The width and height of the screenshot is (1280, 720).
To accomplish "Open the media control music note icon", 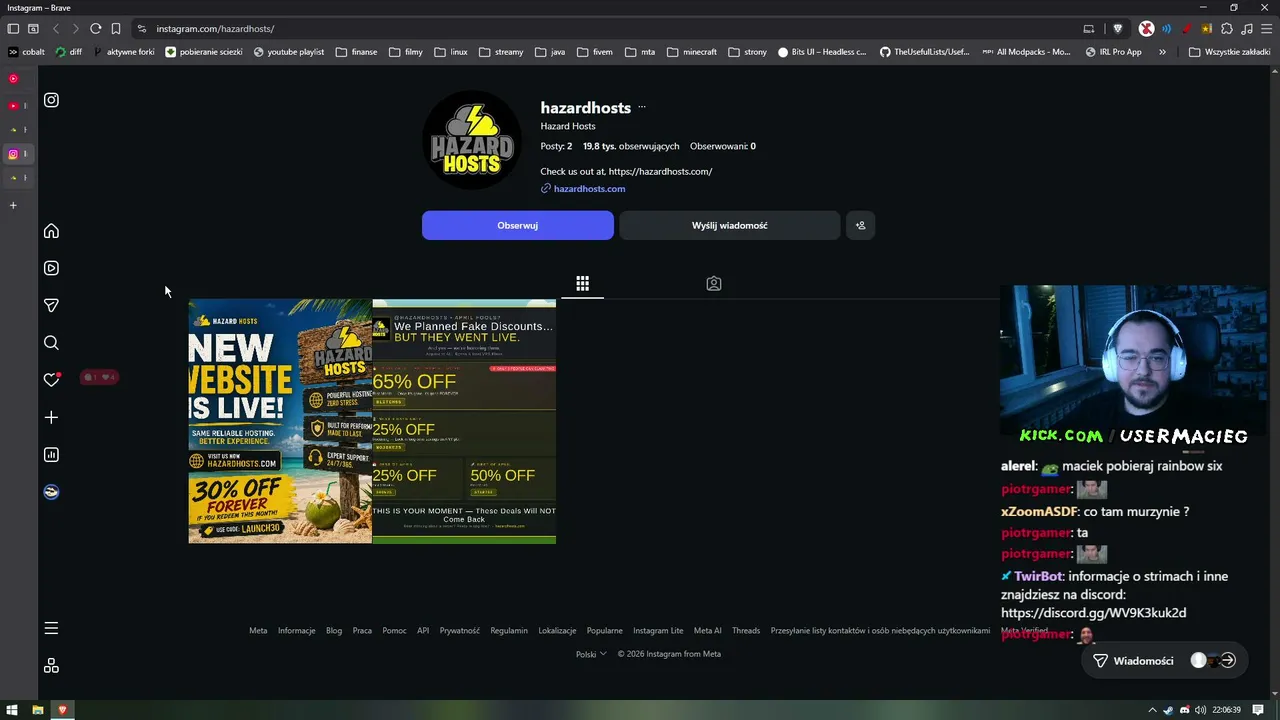I will click(x=1247, y=29).
